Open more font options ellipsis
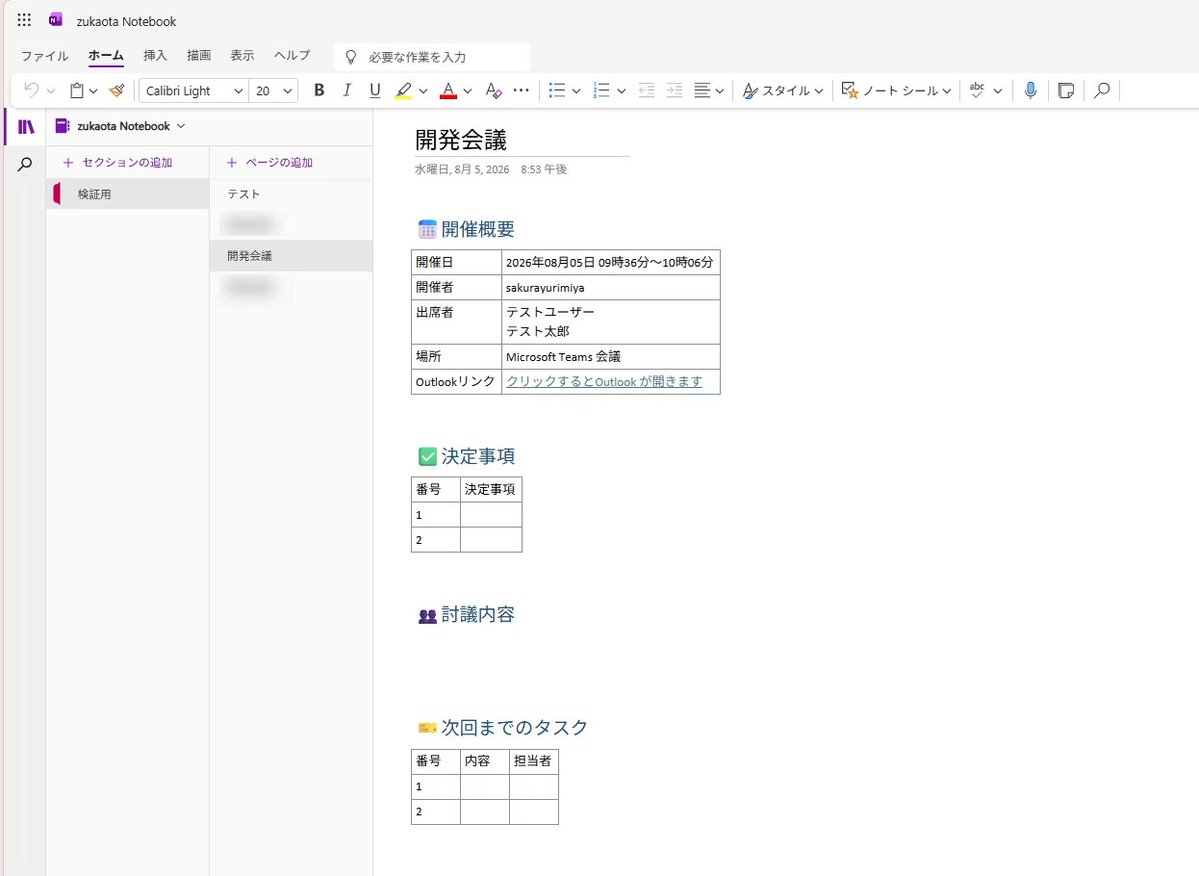This screenshot has width=1199, height=876. (x=521, y=90)
